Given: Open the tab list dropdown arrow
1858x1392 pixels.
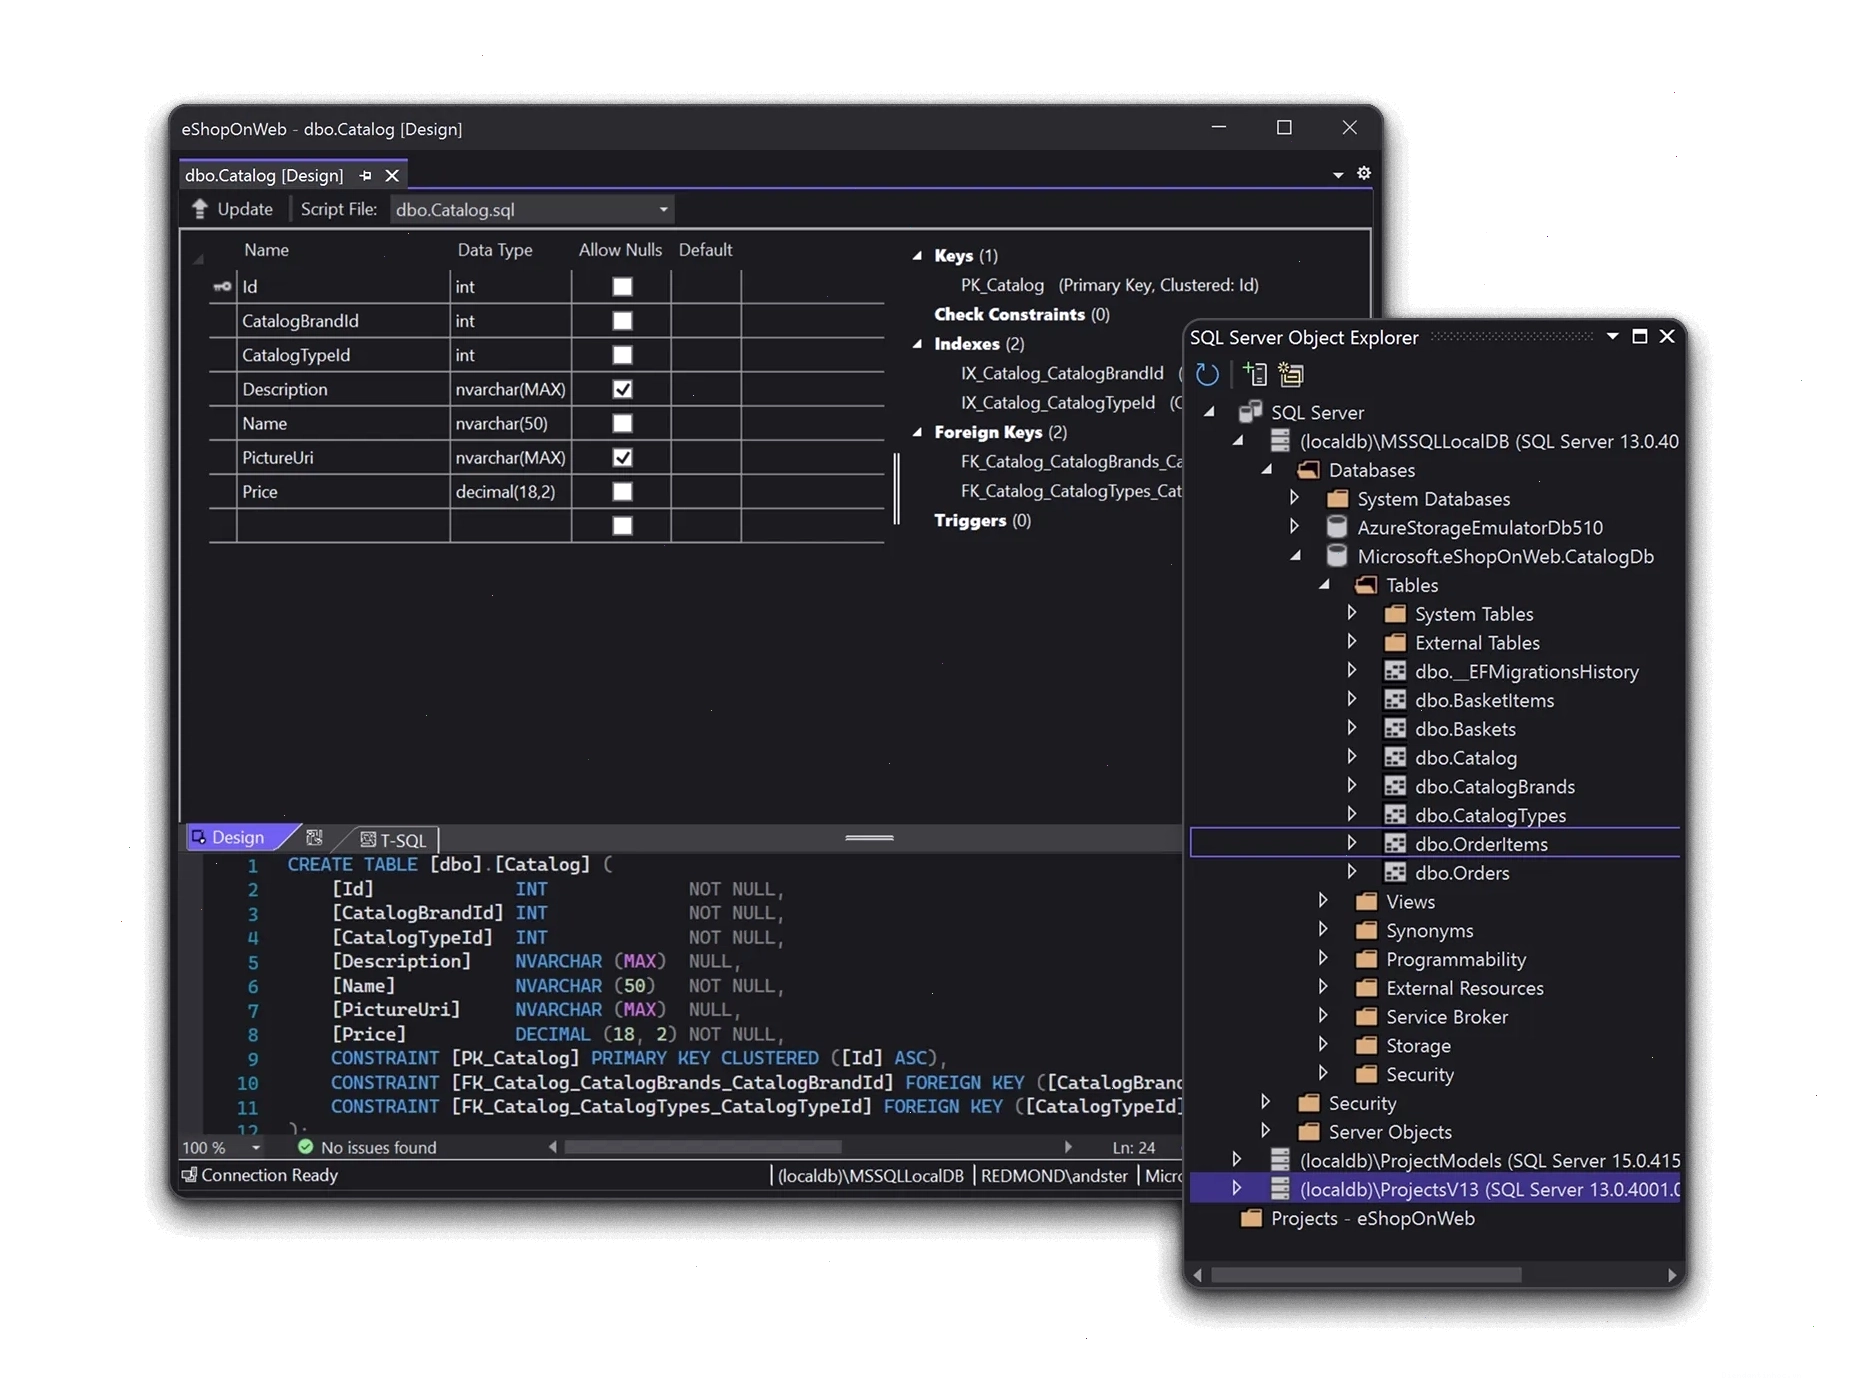Looking at the screenshot, I should pos(1338,175).
